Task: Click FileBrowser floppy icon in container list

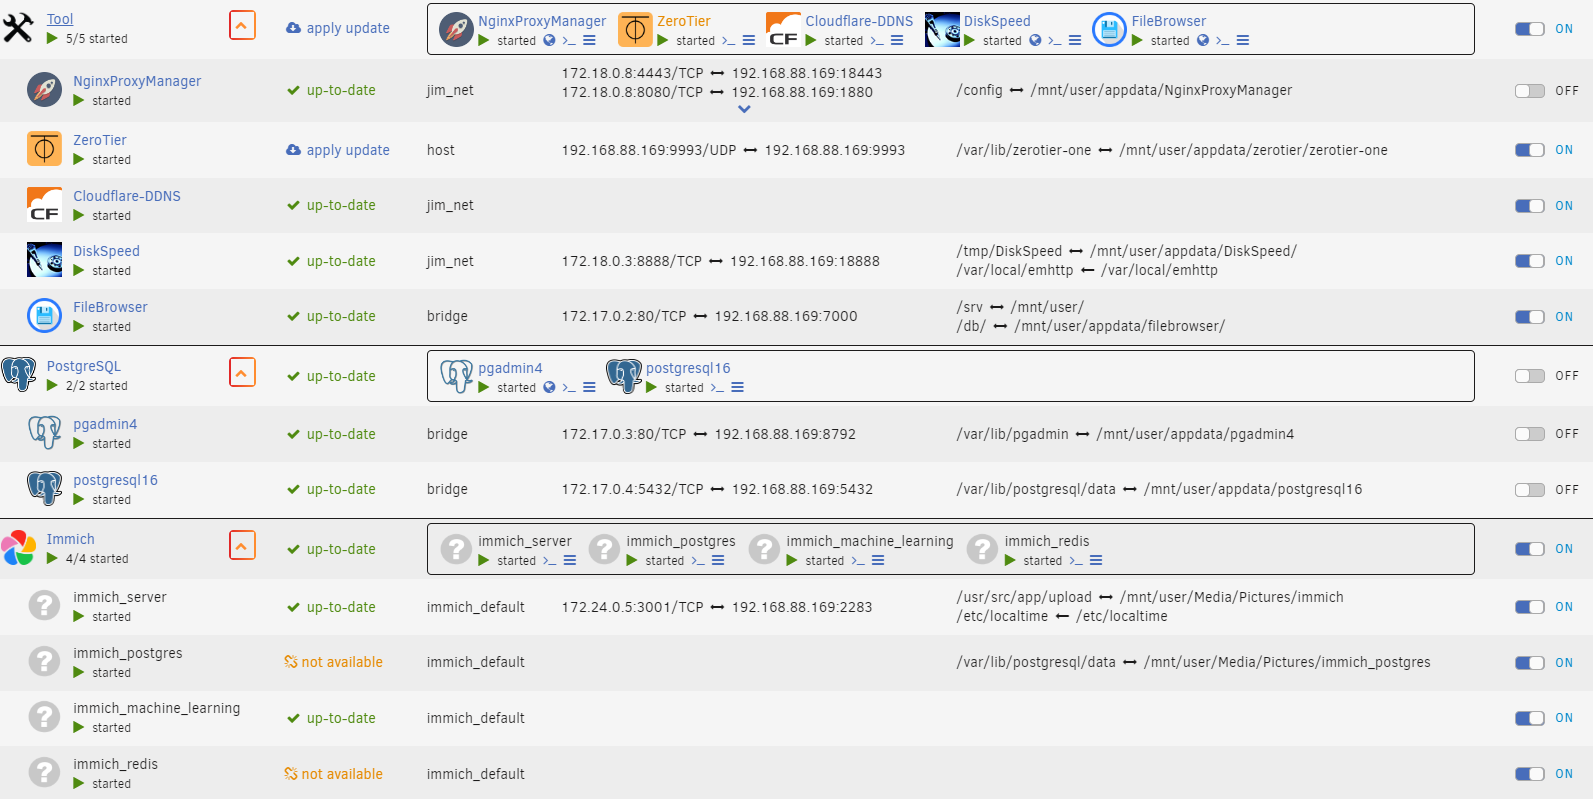Action: 44,316
